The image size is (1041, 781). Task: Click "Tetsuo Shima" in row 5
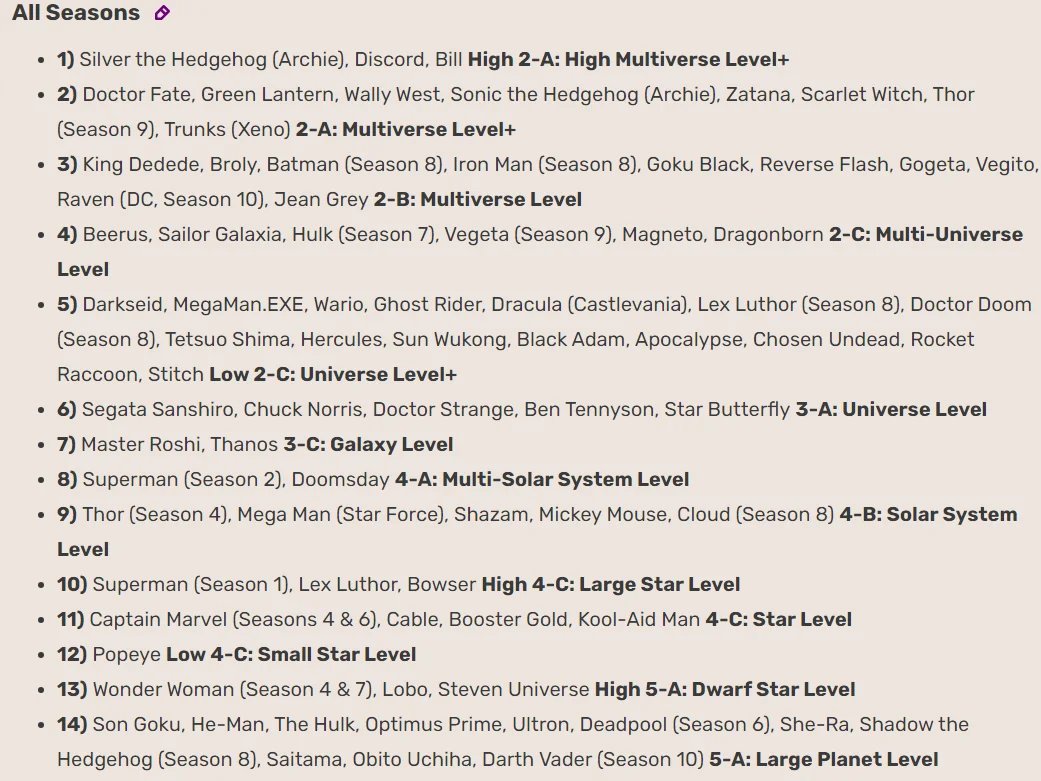(228, 339)
